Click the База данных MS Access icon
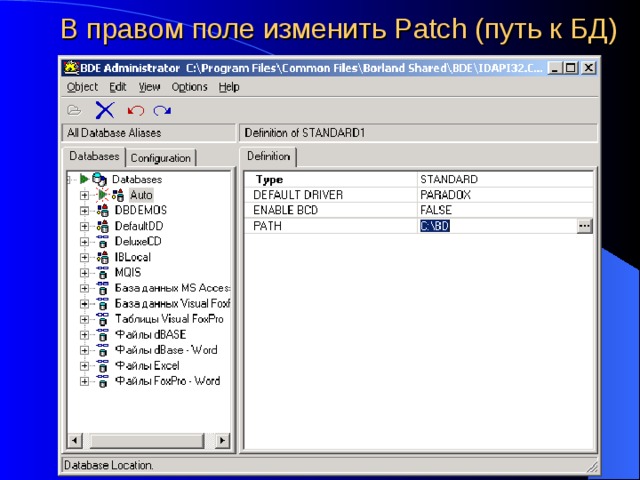 [103, 288]
